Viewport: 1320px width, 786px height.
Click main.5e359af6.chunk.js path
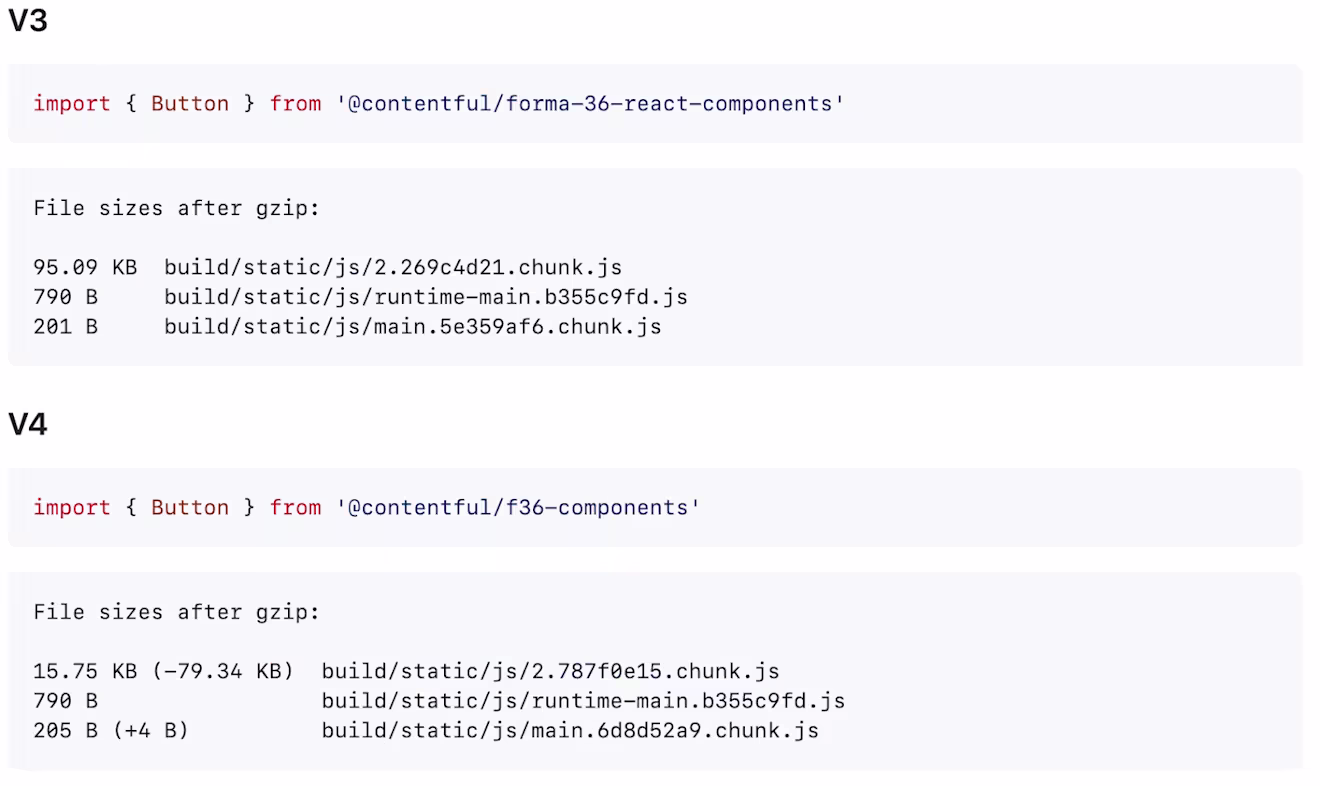click(x=413, y=327)
